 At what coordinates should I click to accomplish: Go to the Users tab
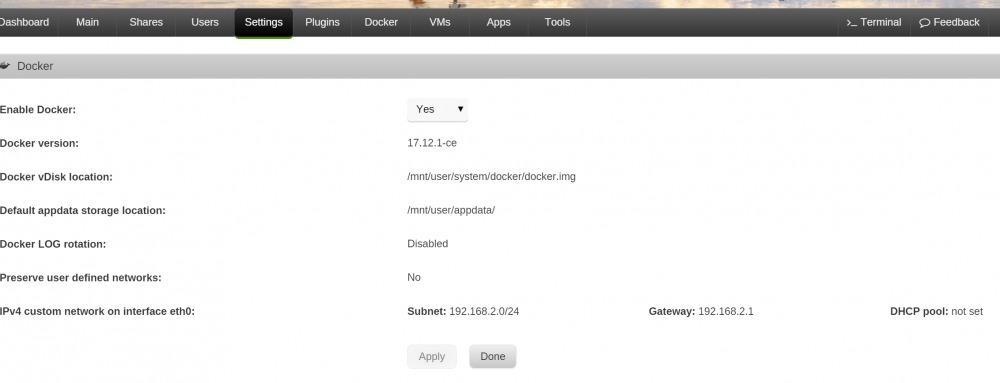205,22
